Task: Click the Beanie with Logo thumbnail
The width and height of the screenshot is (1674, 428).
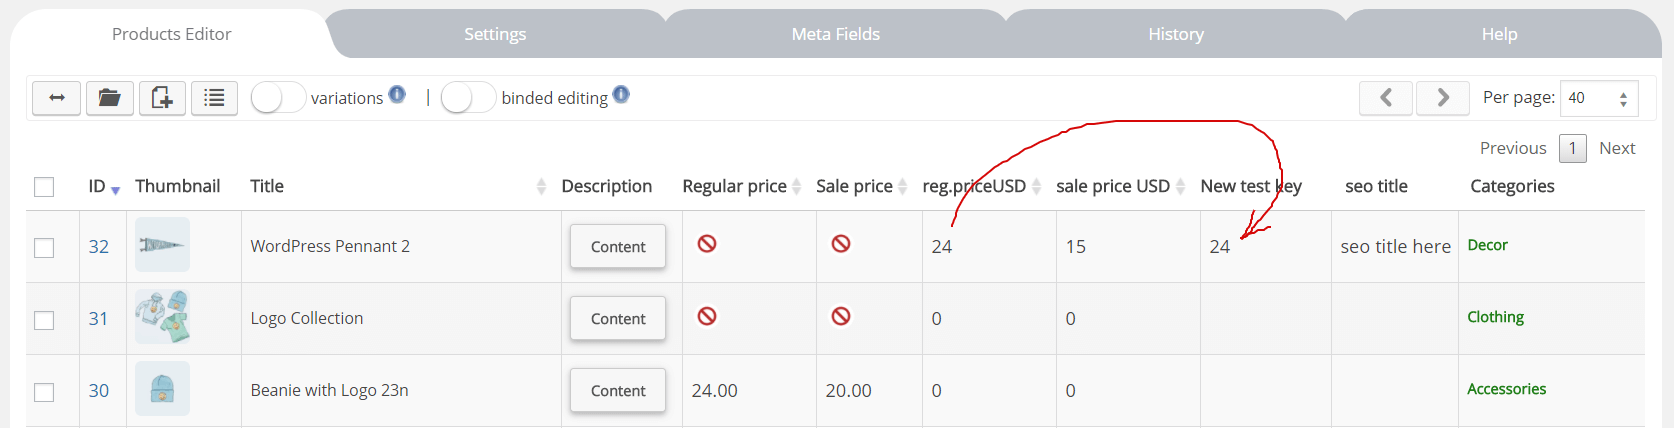Action: coord(162,389)
